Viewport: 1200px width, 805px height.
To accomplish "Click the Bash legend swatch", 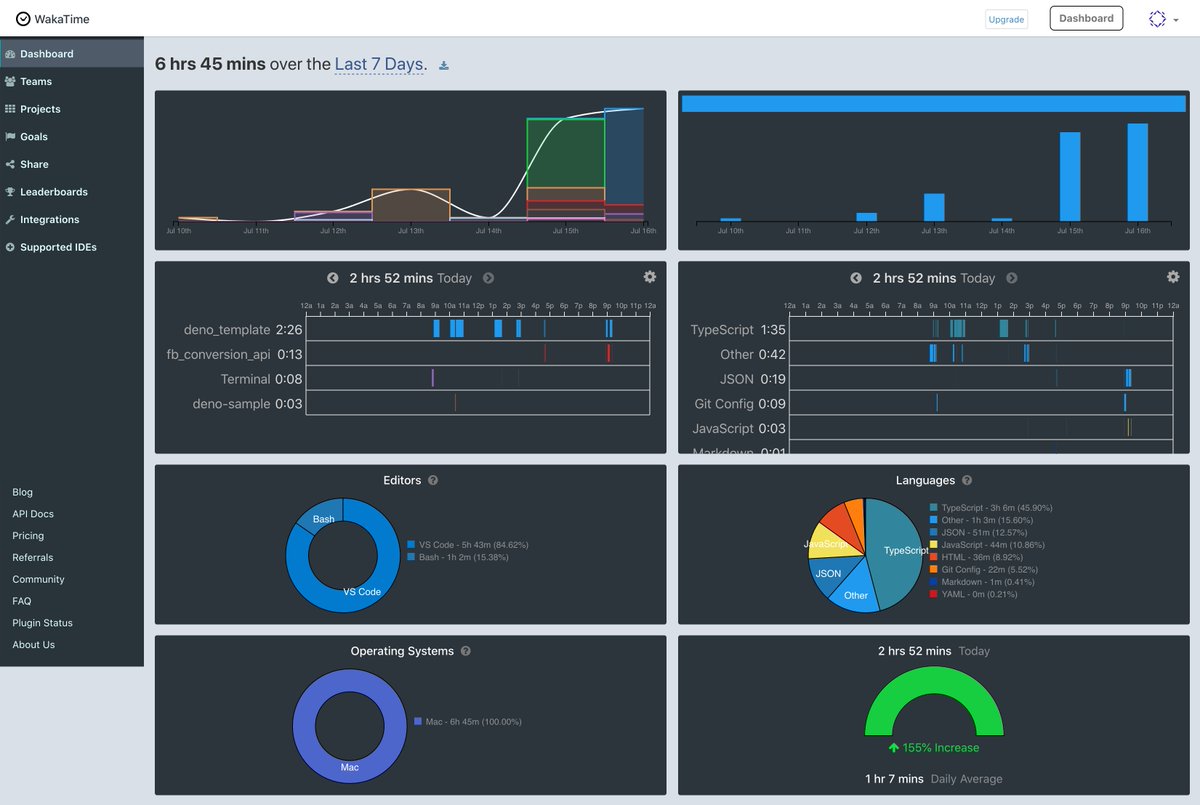I will [x=411, y=557].
